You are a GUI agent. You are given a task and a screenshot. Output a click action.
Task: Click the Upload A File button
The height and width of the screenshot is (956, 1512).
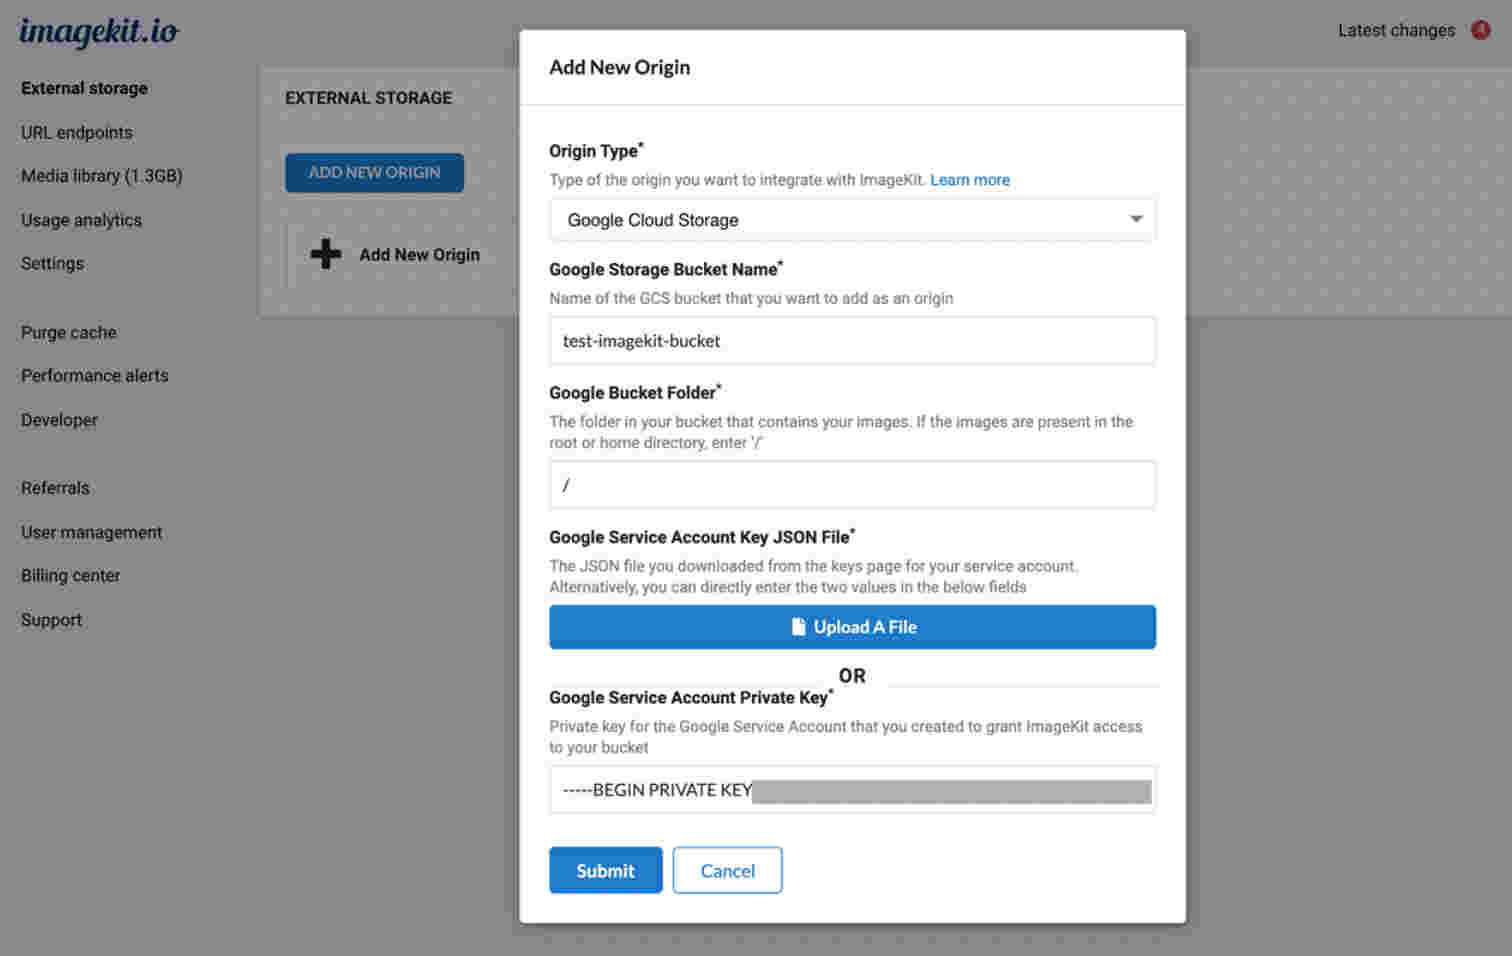[x=852, y=626]
